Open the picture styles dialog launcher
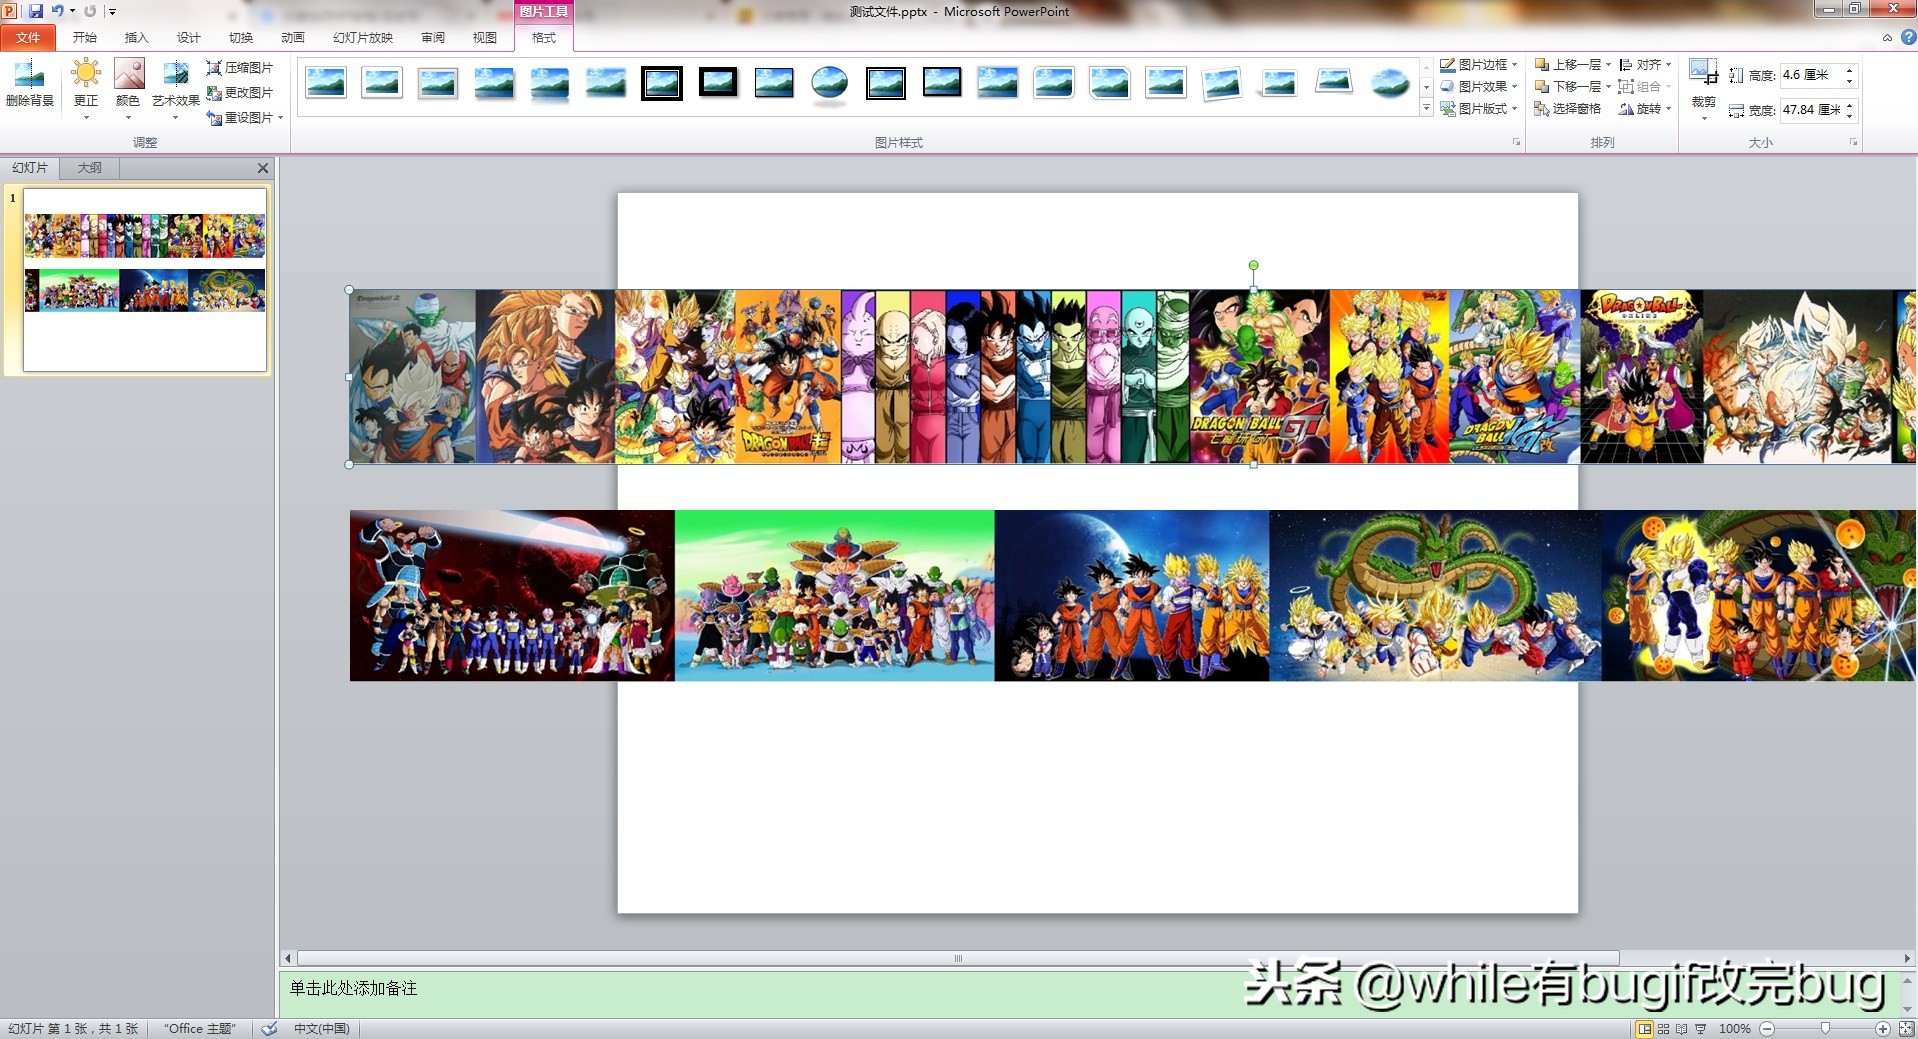The width and height of the screenshot is (1918, 1039). click(1517, 143)
